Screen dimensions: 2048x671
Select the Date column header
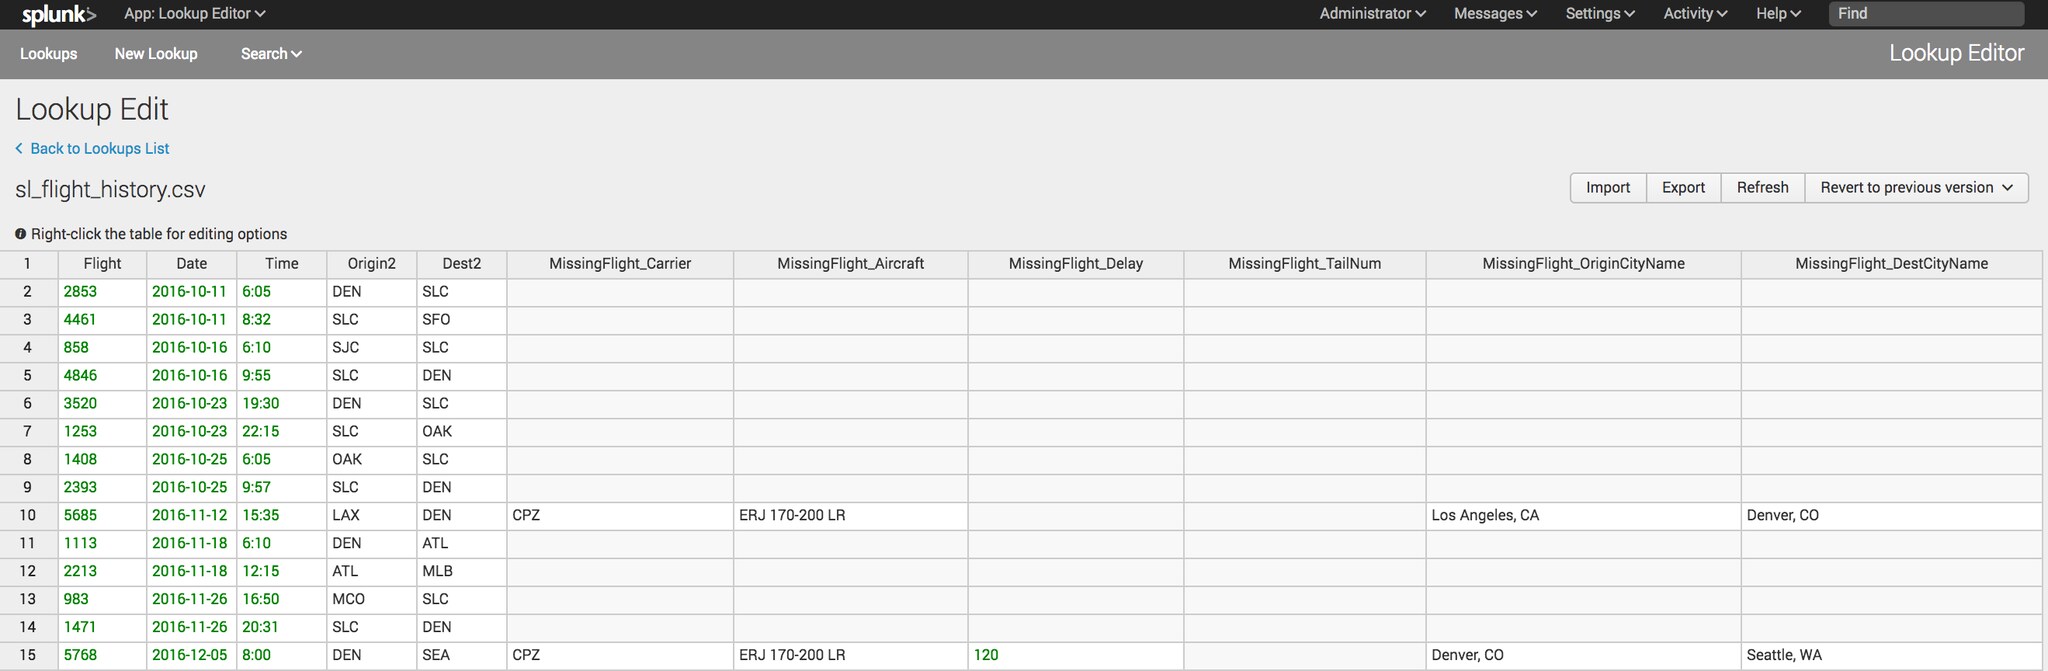tap(192, 264)
